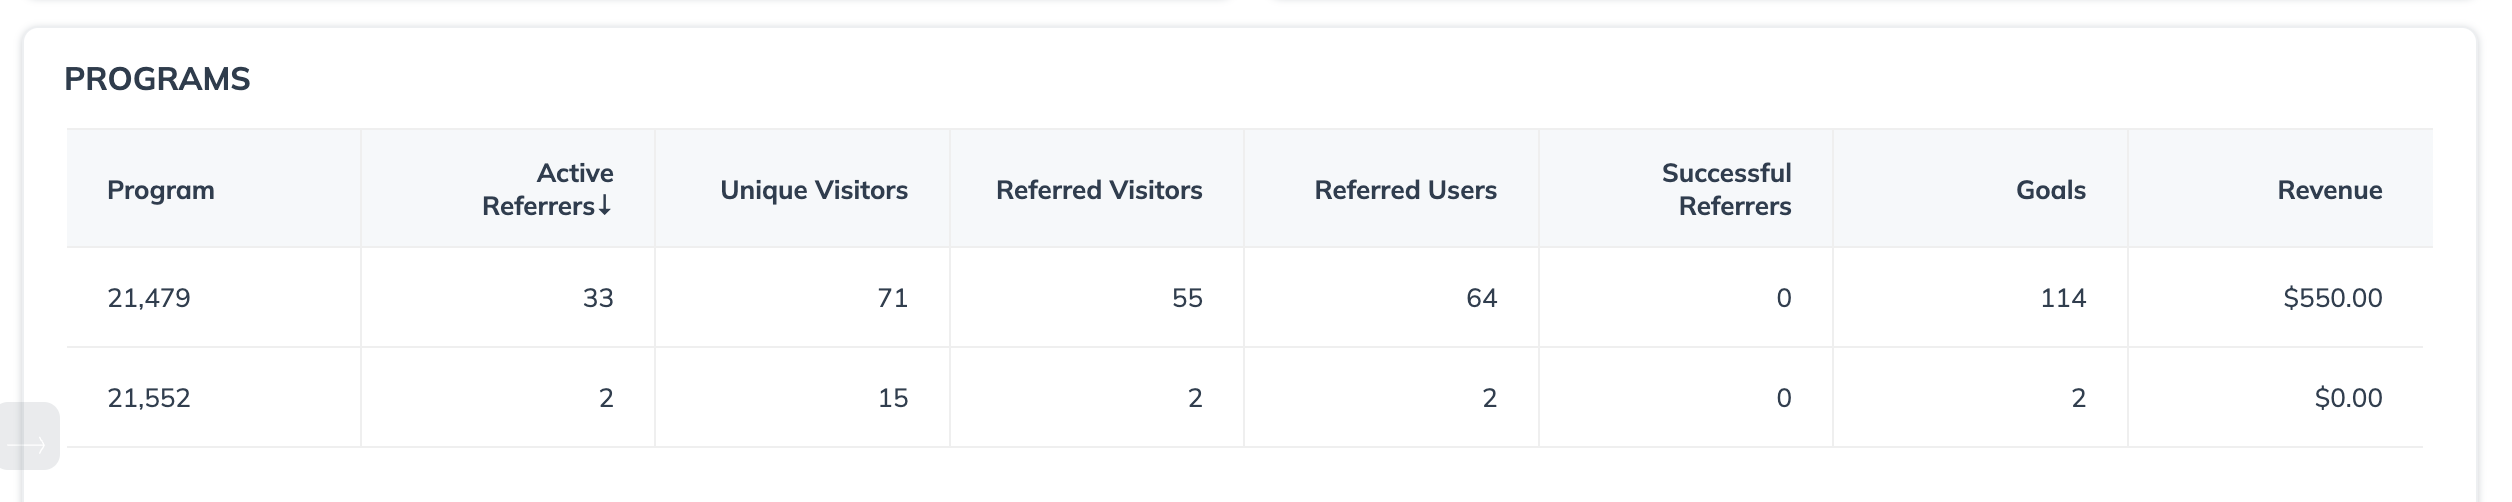The width and height of the screenshot is (2512, 502).
Task: Click the 15 unique visitors value
Action: (892, 398)
